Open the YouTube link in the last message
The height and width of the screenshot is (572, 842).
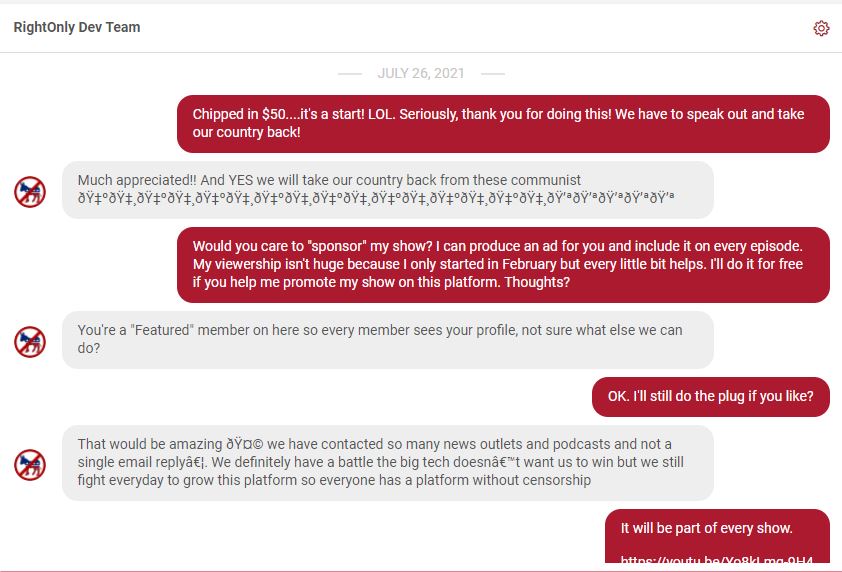click(x=716, y=561)
